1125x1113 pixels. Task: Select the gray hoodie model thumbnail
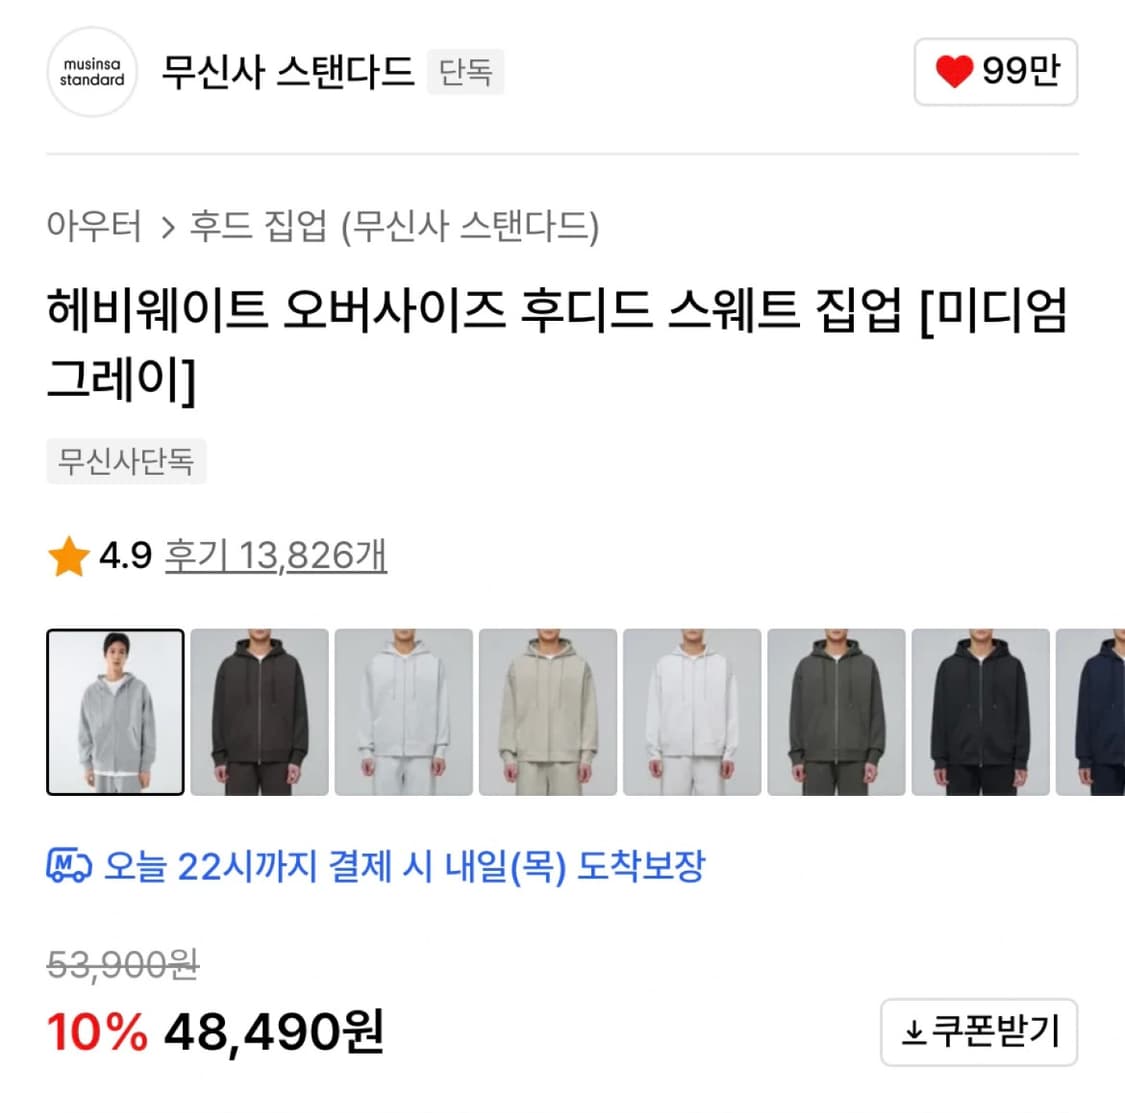tap(114, 712)
